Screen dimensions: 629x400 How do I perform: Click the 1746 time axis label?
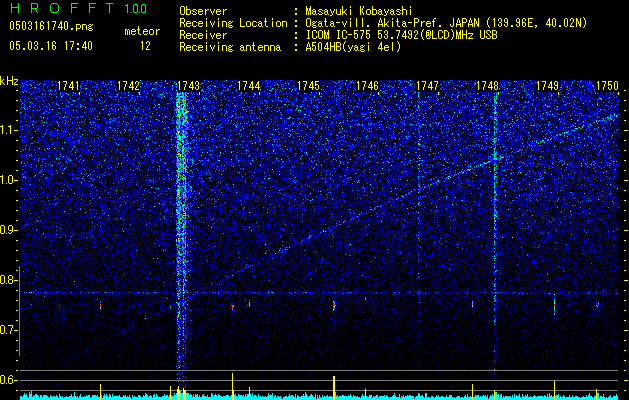pos(367,86)
